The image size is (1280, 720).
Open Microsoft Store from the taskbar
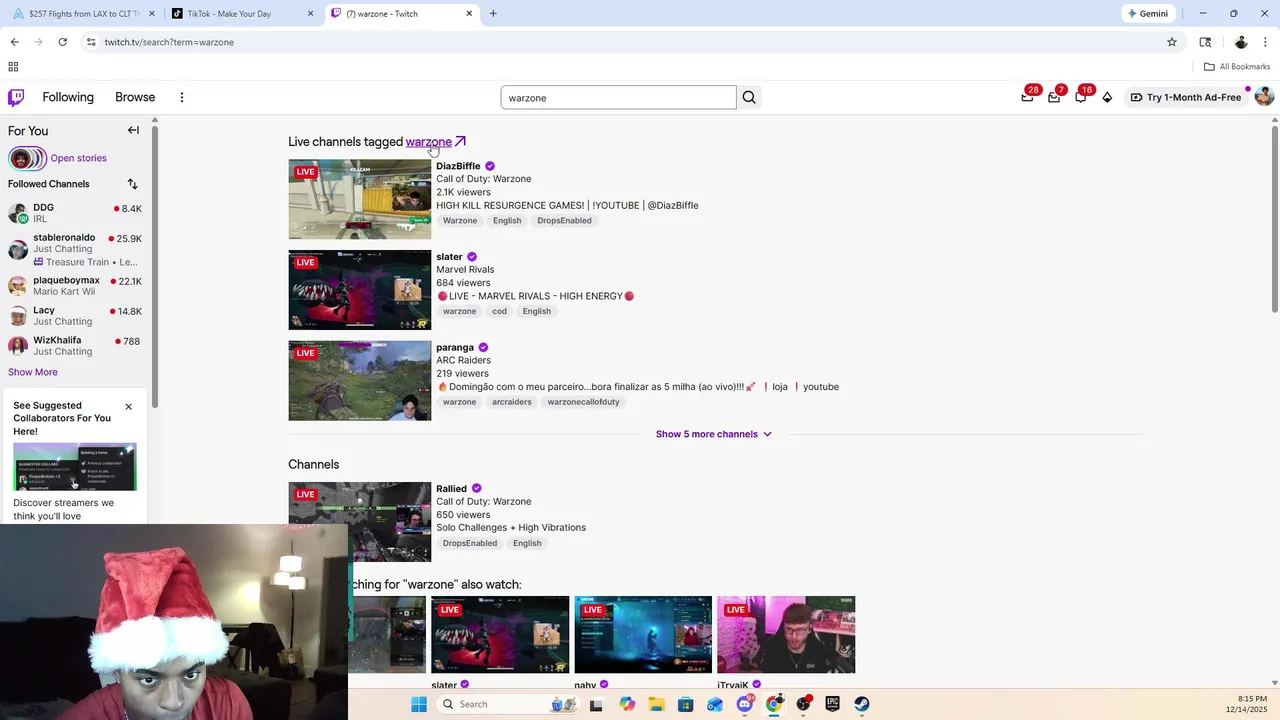(x=686, y=704)
